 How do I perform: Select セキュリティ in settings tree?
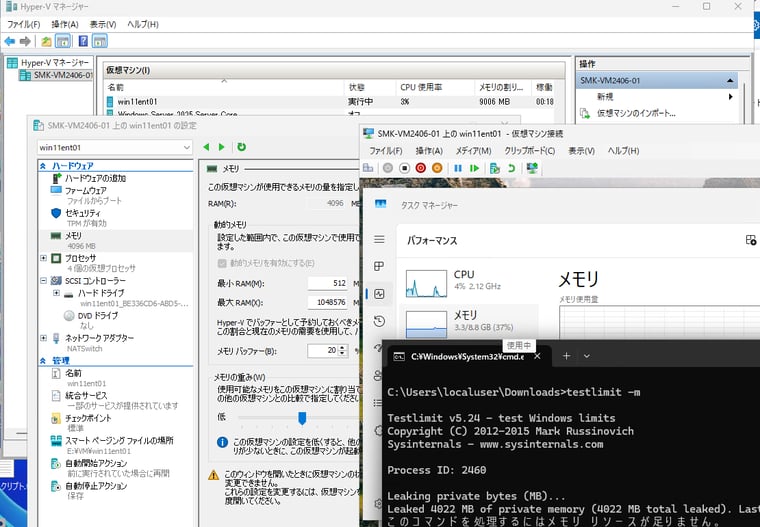83,213
